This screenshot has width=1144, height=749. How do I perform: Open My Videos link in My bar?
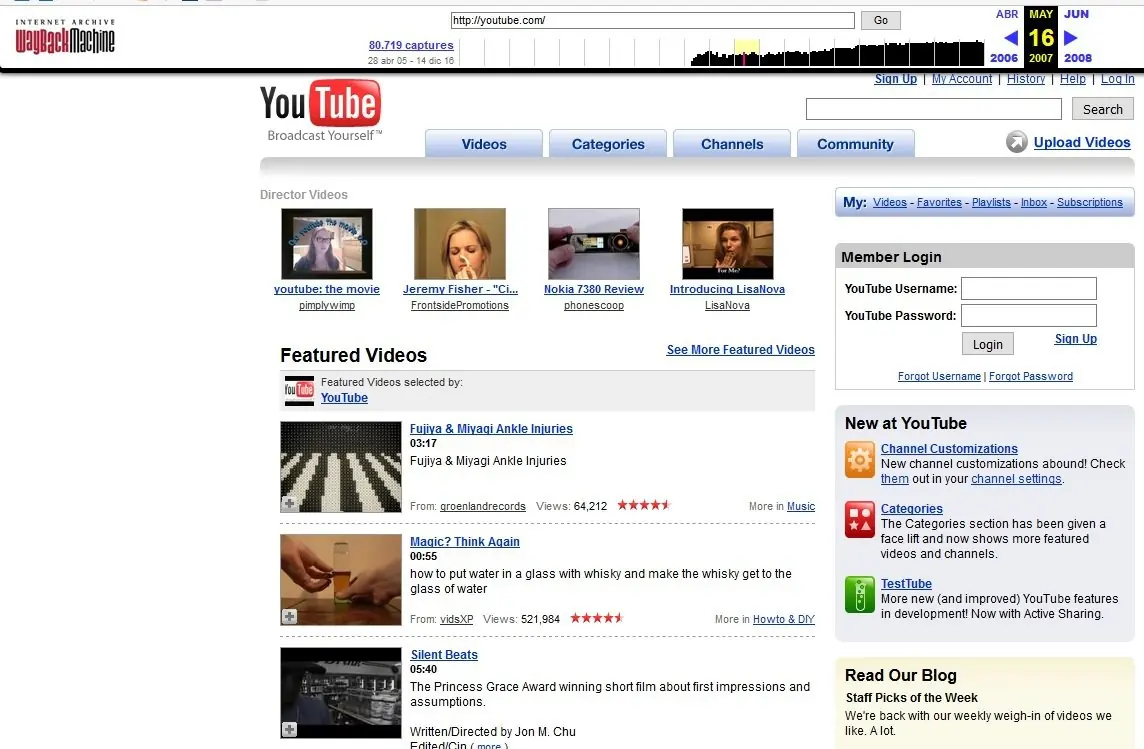[x=889, y=203]
